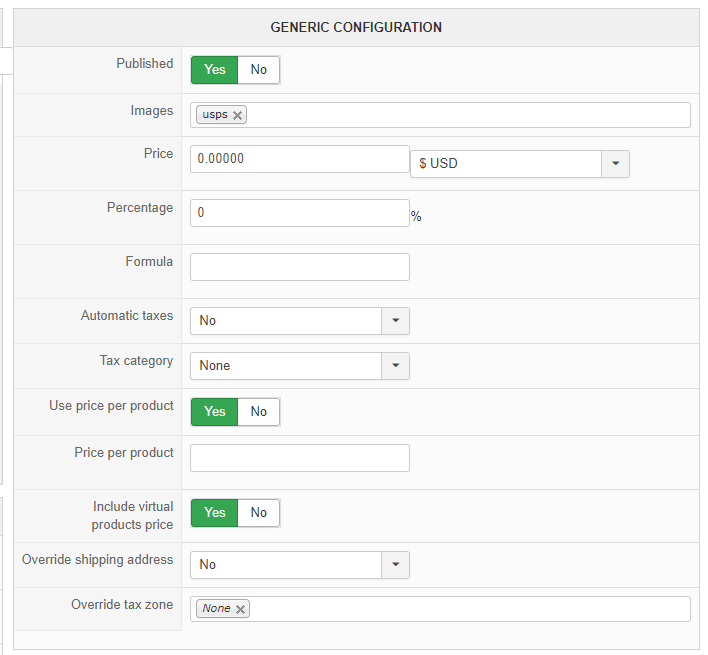The width and height of the screenshot is (708, 655).
Task: Remove the None tax zone tag
Action: point(241,609)
